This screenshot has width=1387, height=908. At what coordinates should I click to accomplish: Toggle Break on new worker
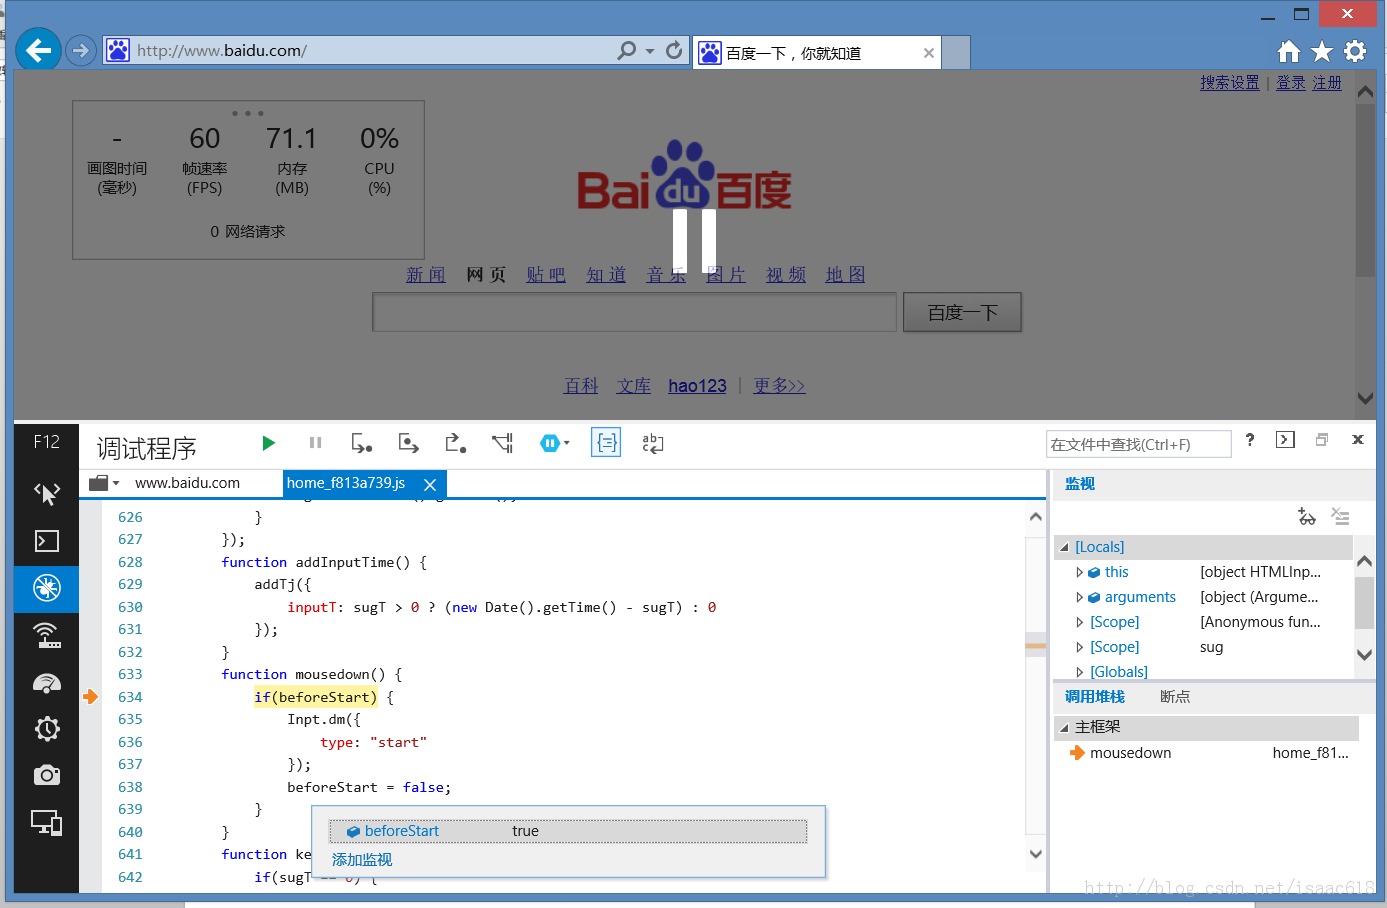503,443
